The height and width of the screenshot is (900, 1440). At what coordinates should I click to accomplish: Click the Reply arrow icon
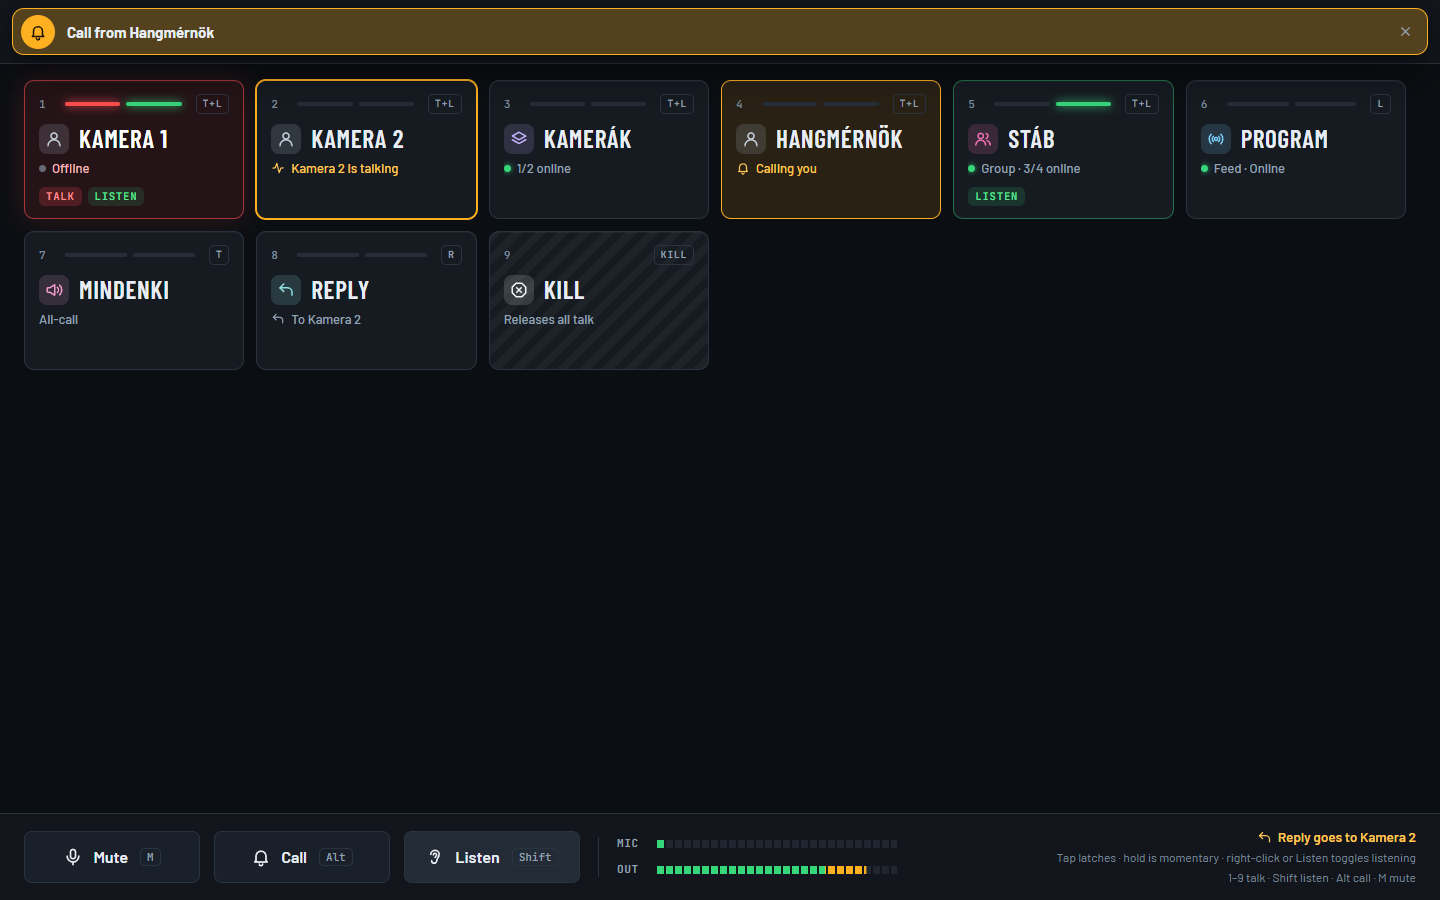[x=286, y=290]
